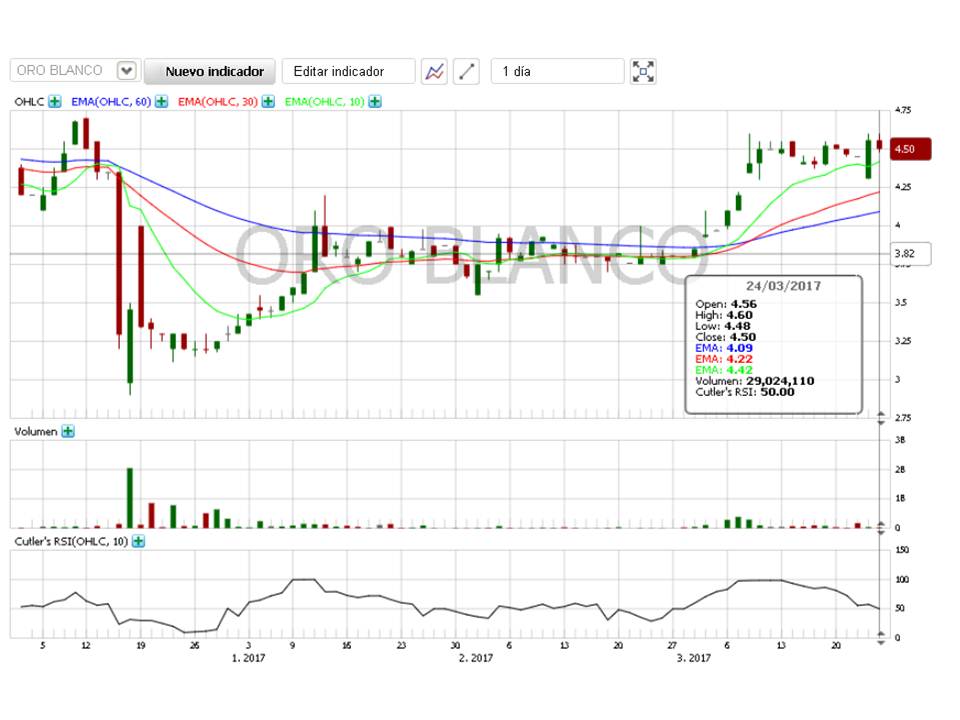Expand the Cutler's RSI plus icon
The image size is (960, 720).
tap(138, 541)
